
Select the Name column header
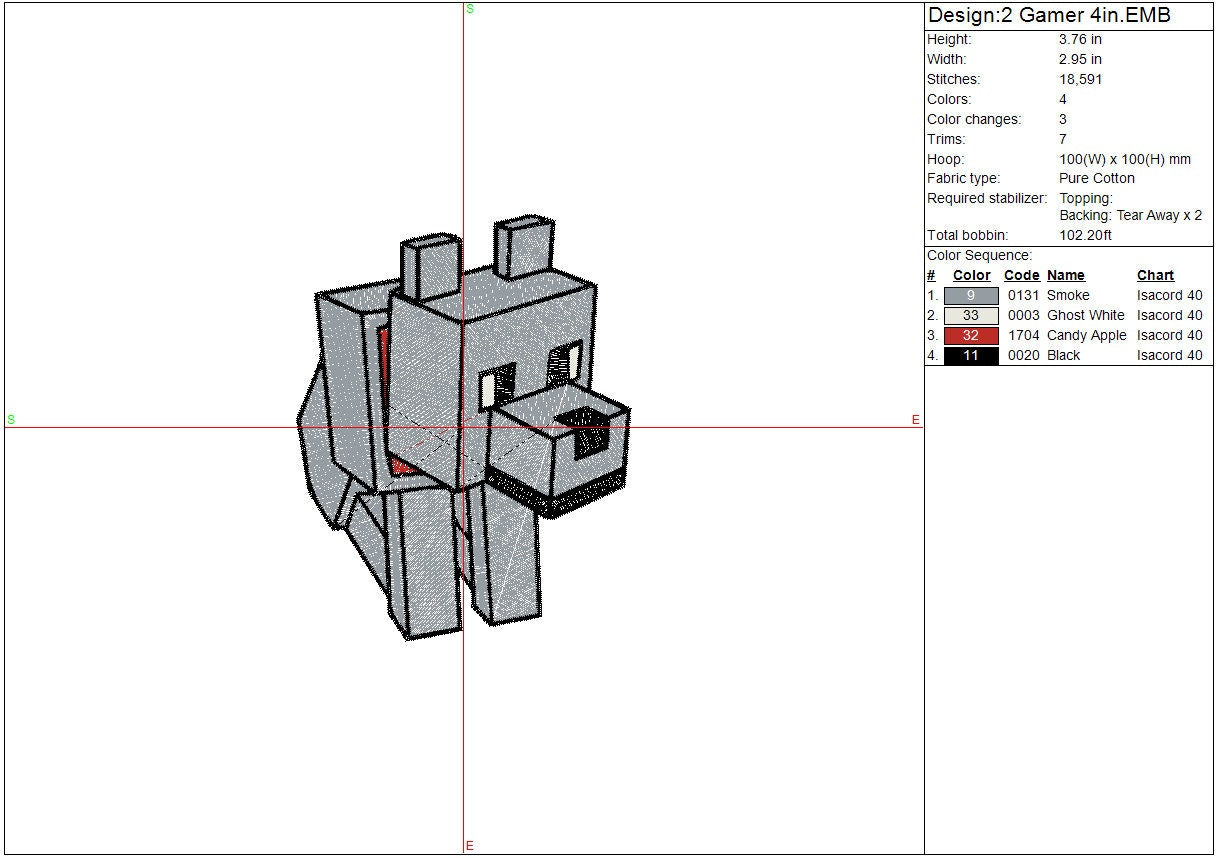pyautogui.click(x=1065, y=276)
